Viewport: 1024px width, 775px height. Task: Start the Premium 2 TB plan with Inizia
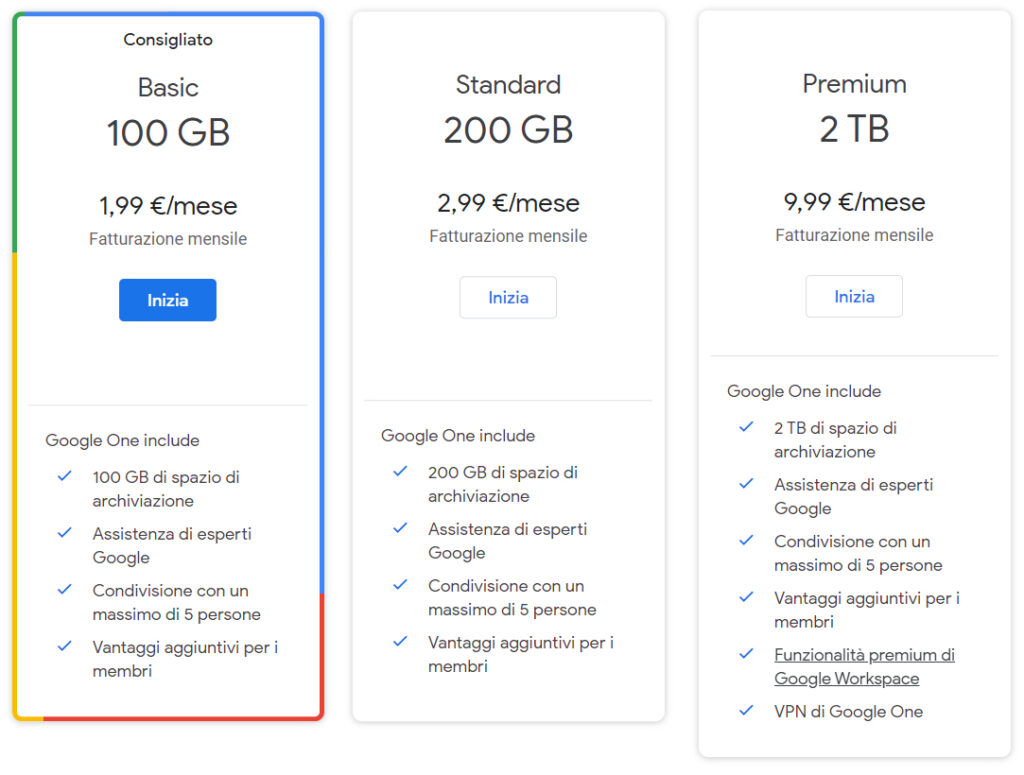point(854,296)
